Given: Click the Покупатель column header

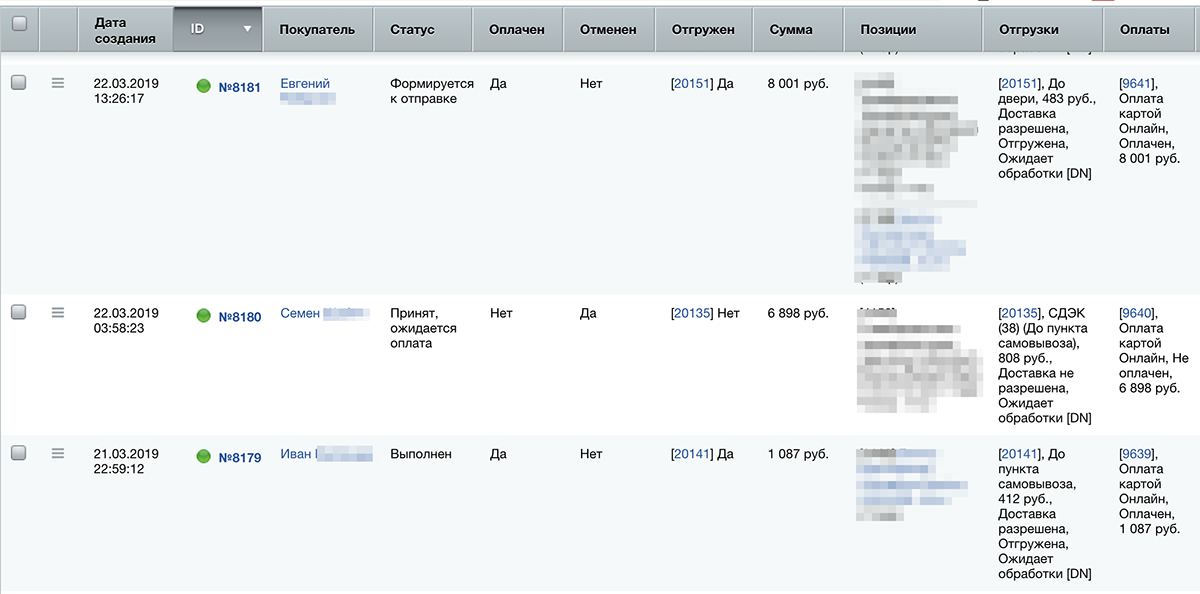Looking at the screenshot, I should click(x=317, y=30).
